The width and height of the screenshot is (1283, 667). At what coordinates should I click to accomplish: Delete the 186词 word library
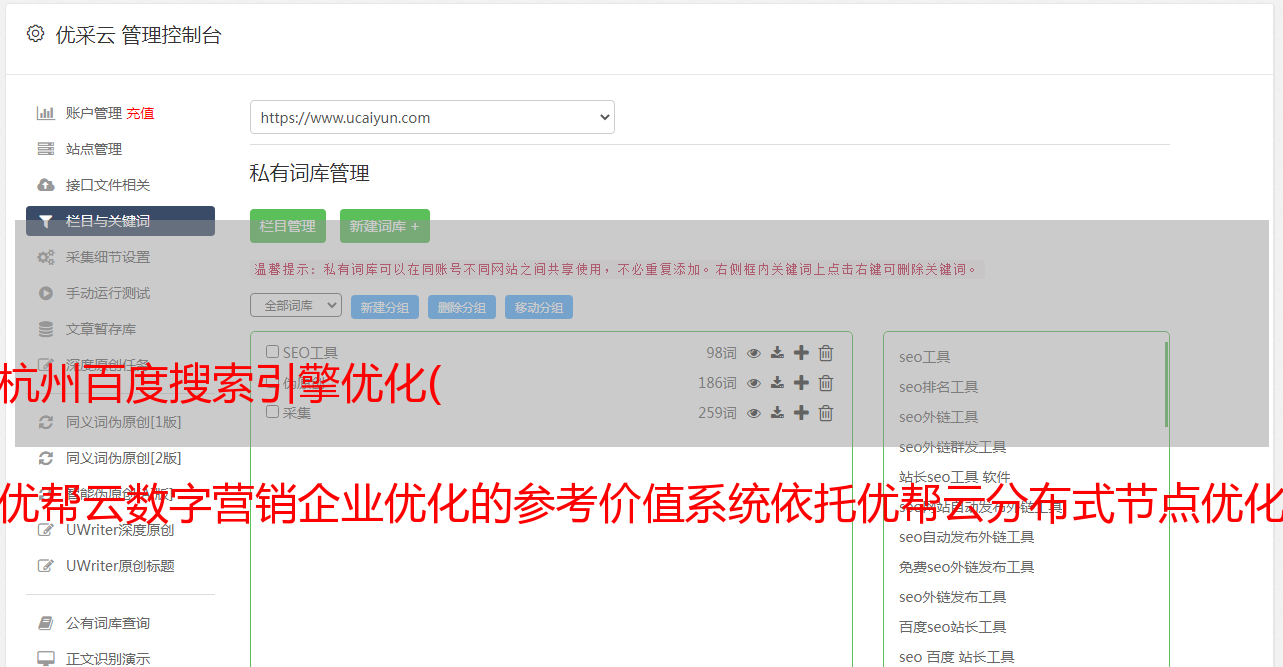(x=826, y=383)
